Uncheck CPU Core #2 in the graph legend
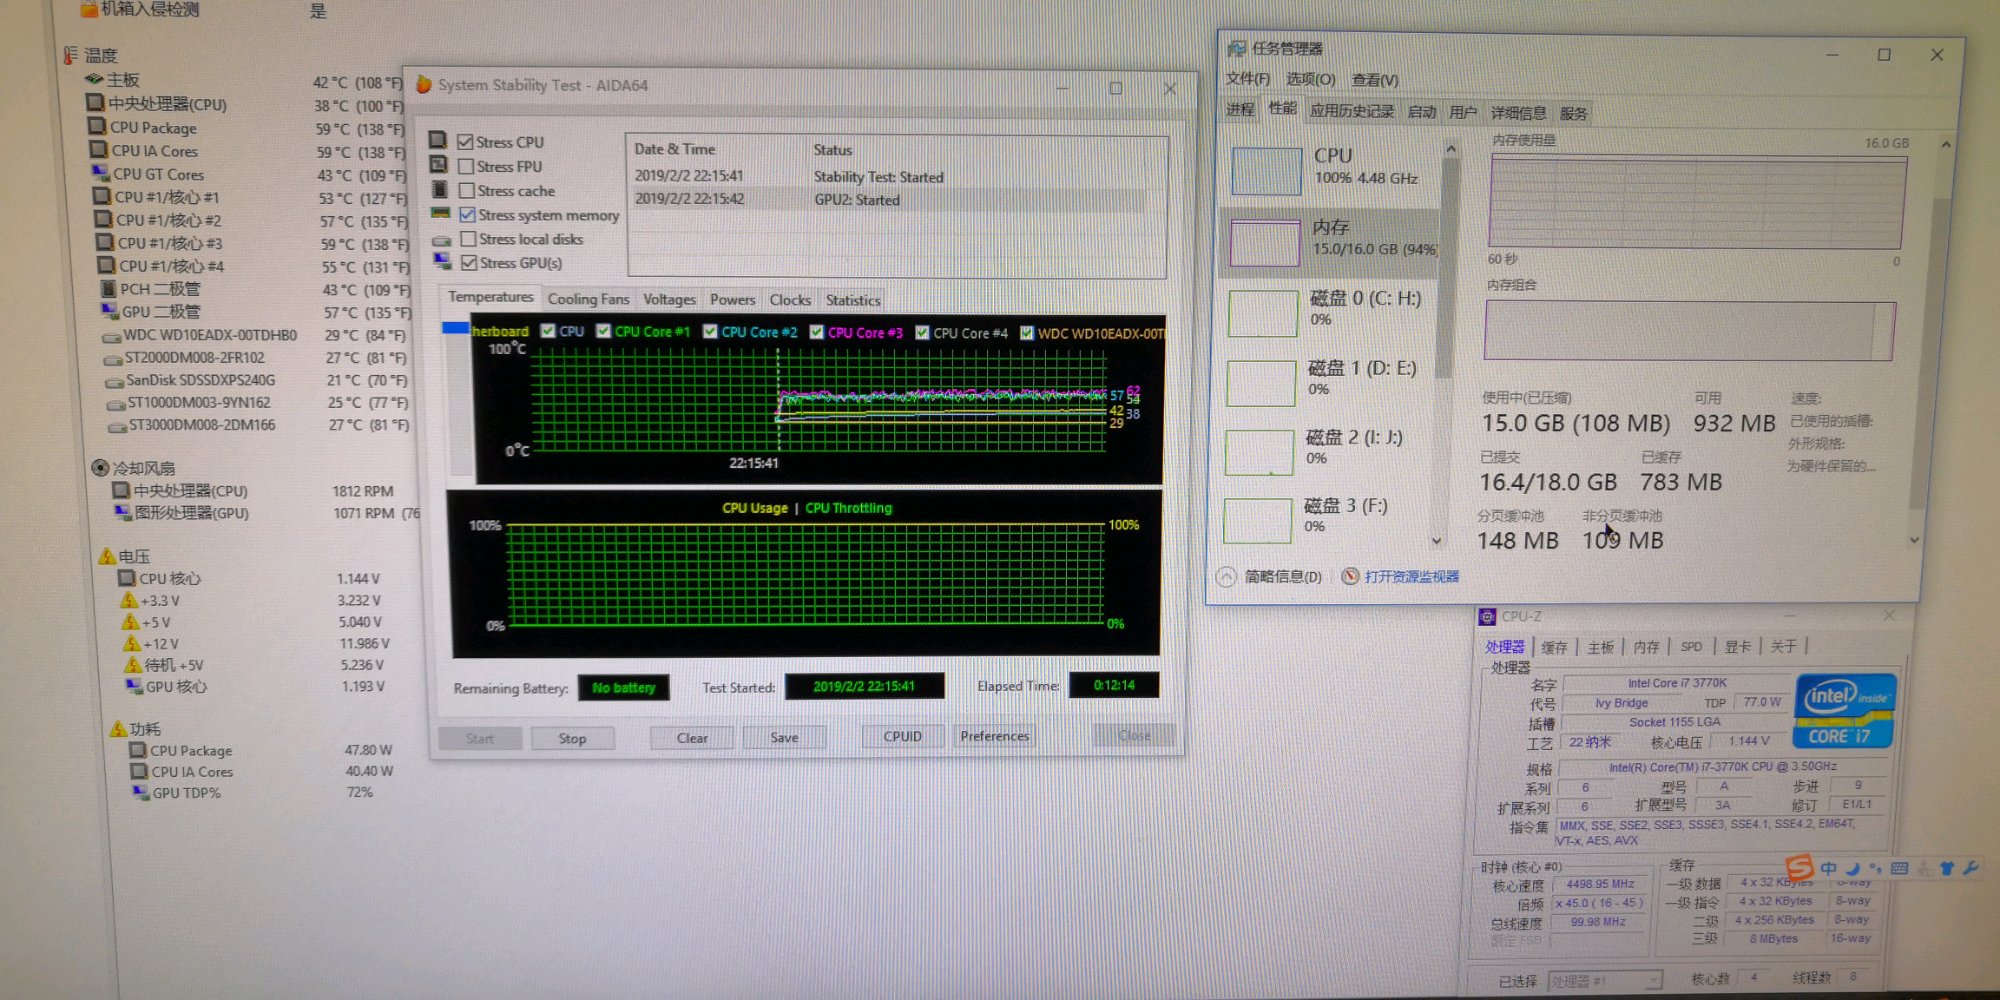 coord(710,331)
